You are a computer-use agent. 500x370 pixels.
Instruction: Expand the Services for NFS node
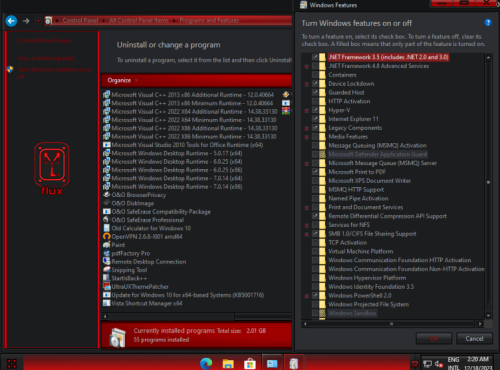[307, 225]
